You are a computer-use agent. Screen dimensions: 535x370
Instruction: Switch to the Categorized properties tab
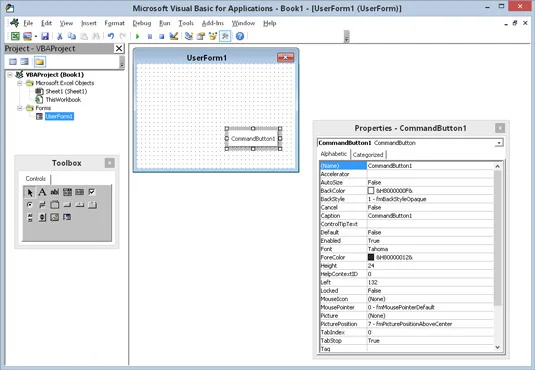coord(368,155)
